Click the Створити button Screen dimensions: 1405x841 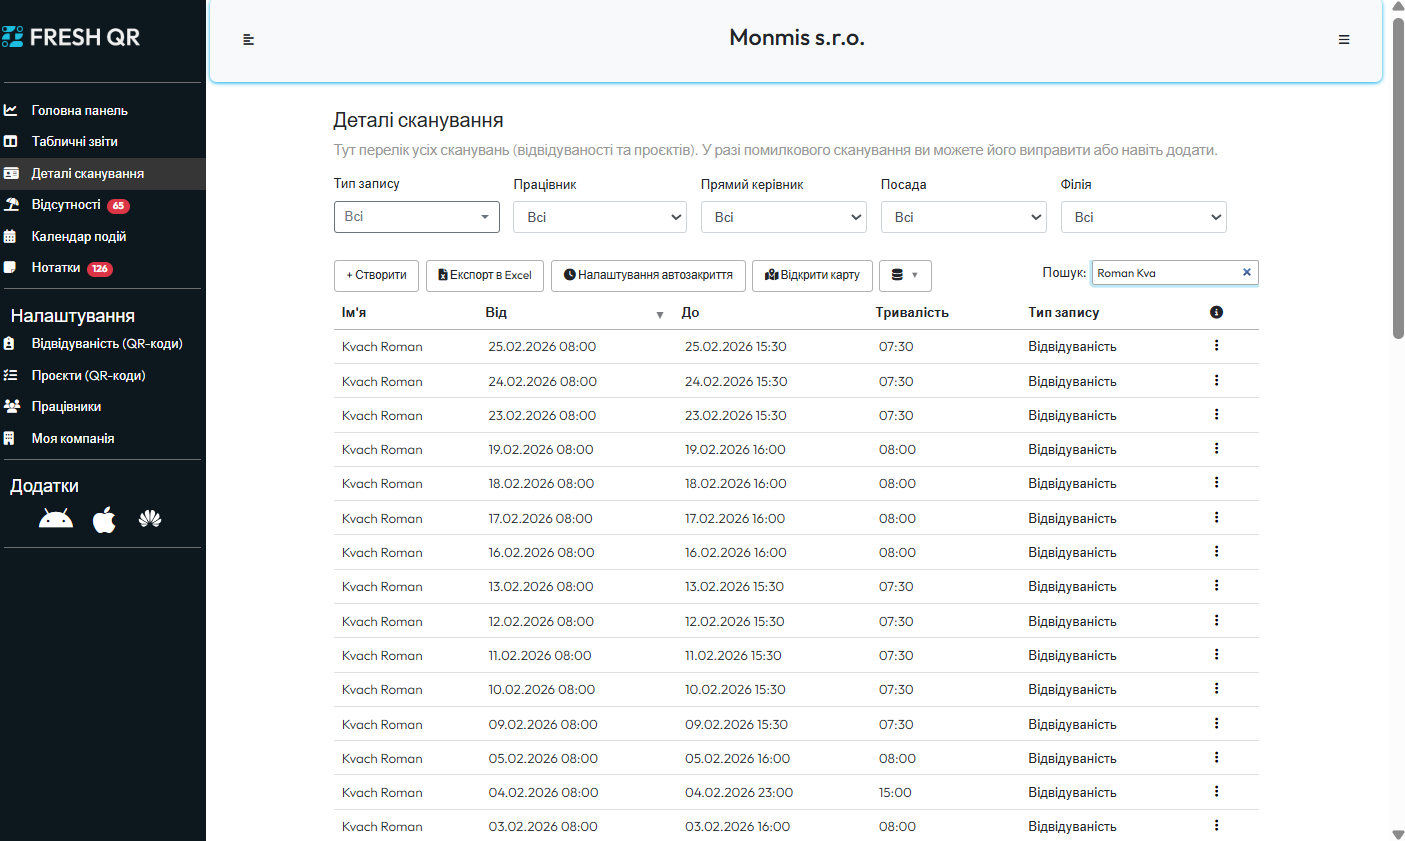tap(376, 275)
